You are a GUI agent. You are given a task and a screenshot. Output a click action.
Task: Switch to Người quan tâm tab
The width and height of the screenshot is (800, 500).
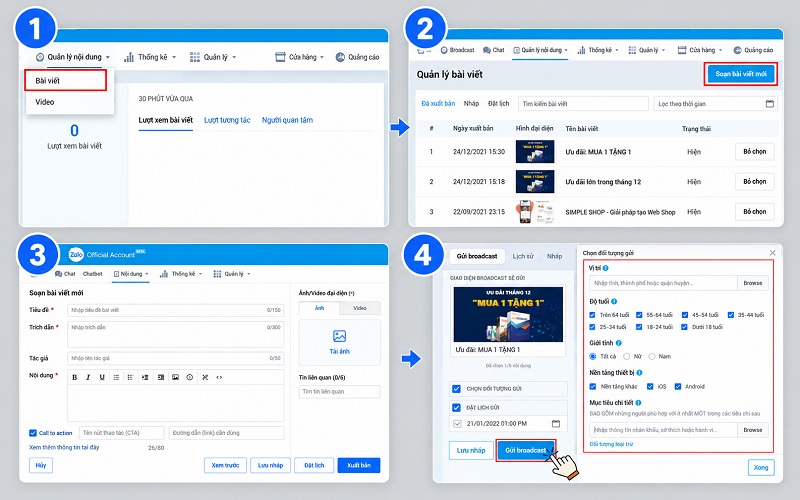click(287, 120)
